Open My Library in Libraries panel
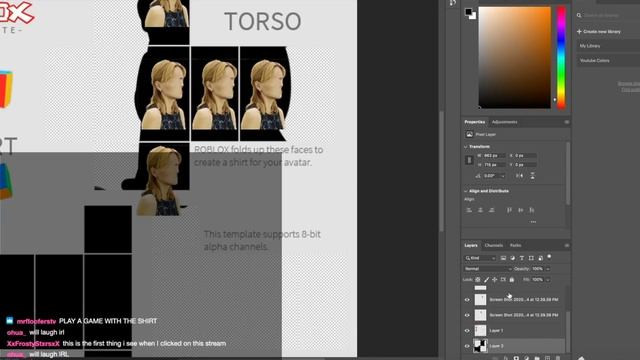Viewport: 640px width, 360px height. tap(608, 46)
